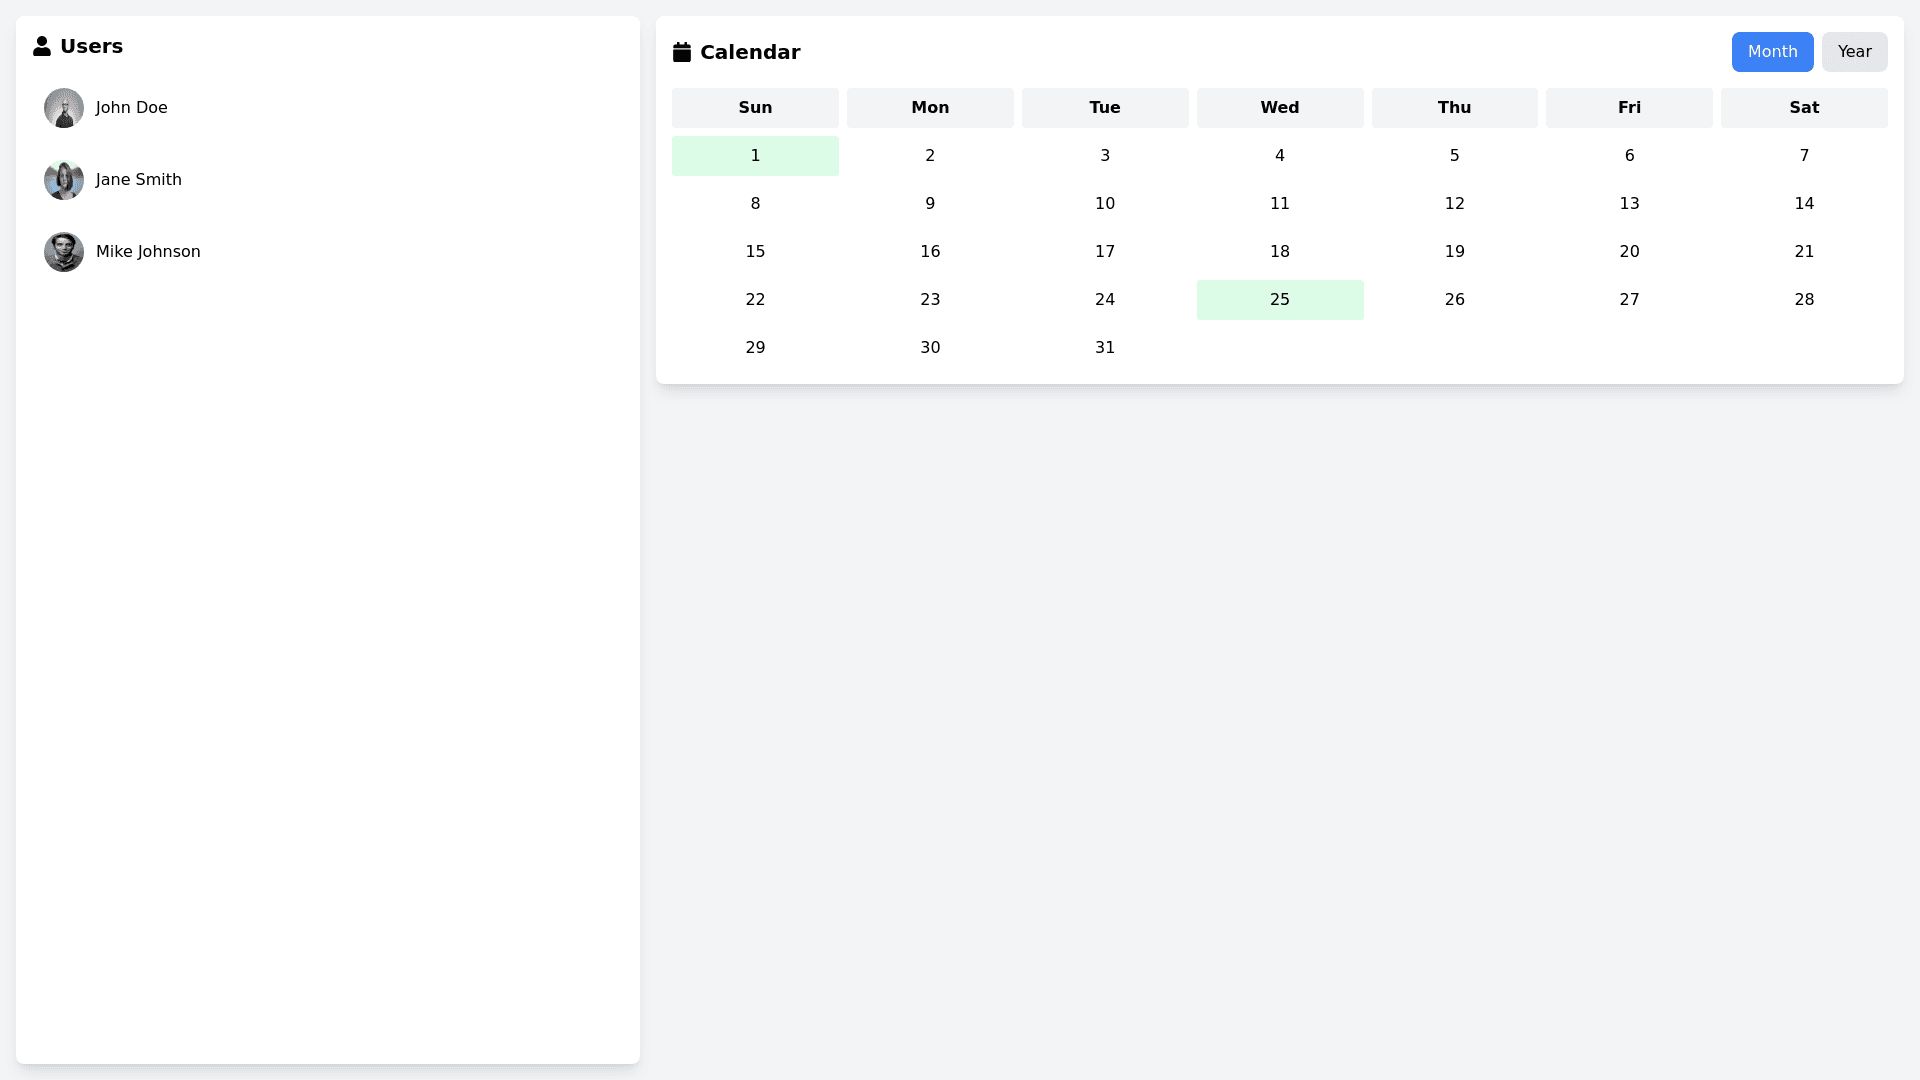Click day 14 in the calendar
Viewport: 1920px width, 1080px height.
click(1804, 203)
